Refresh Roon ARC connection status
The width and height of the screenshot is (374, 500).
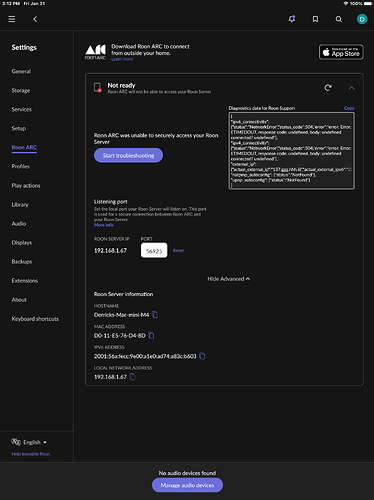coord(328,88)
